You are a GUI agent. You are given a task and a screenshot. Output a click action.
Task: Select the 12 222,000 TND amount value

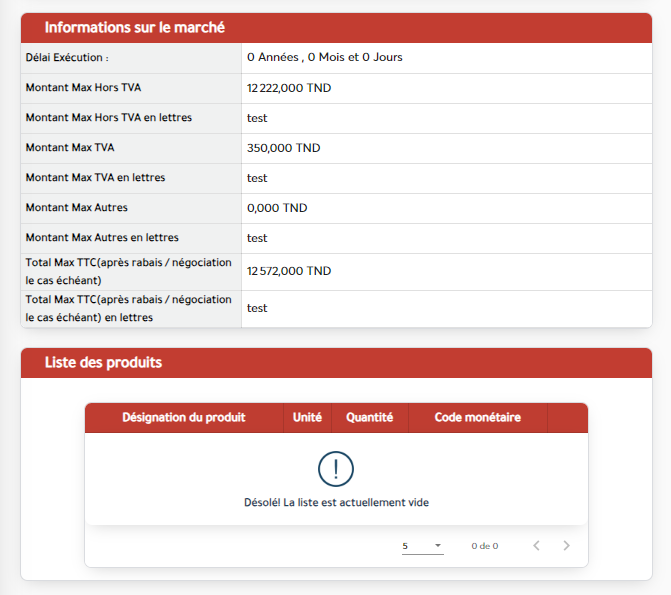tap(289, 88)
